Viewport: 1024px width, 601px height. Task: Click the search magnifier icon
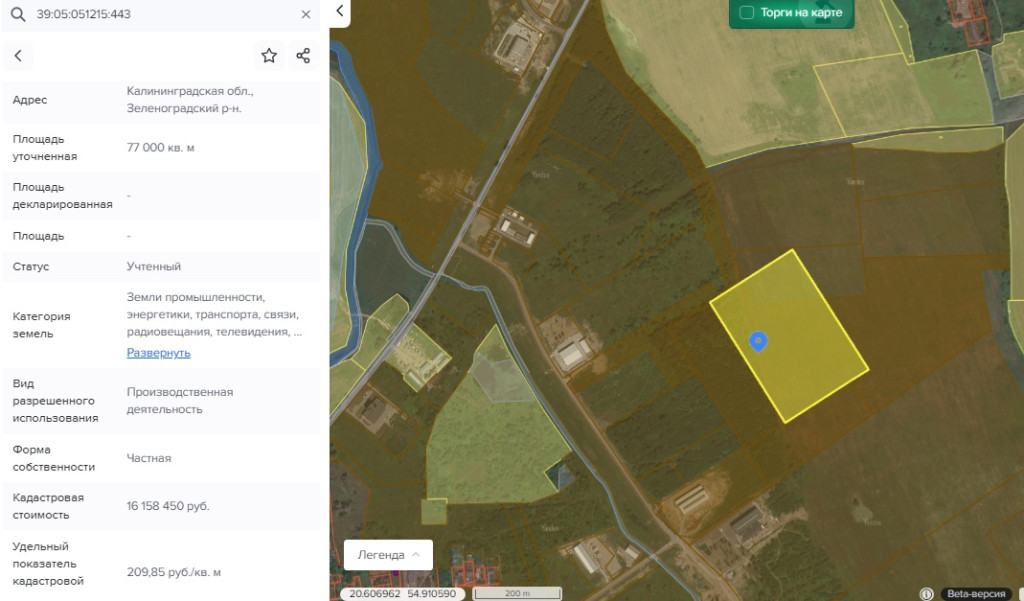click(x=17, y=15)
